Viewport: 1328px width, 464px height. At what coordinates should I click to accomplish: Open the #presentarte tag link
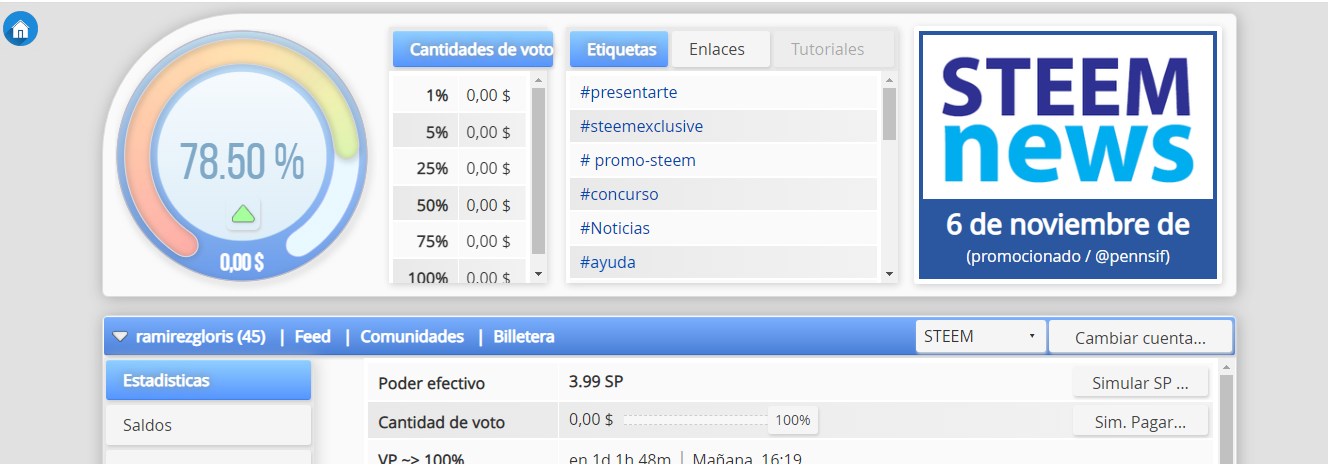point(628,92)
